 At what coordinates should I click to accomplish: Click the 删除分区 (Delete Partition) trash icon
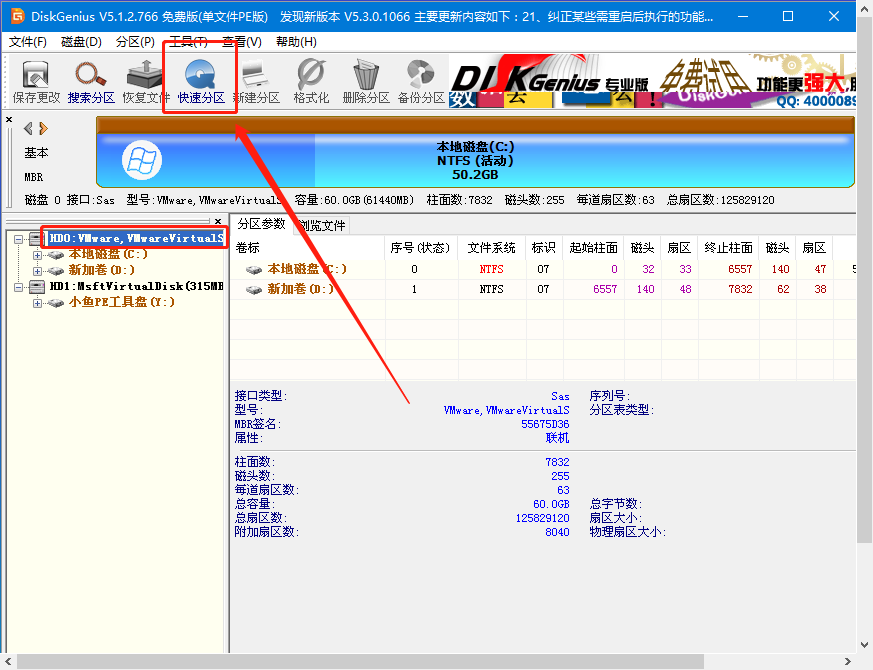[x=366, y=81]
